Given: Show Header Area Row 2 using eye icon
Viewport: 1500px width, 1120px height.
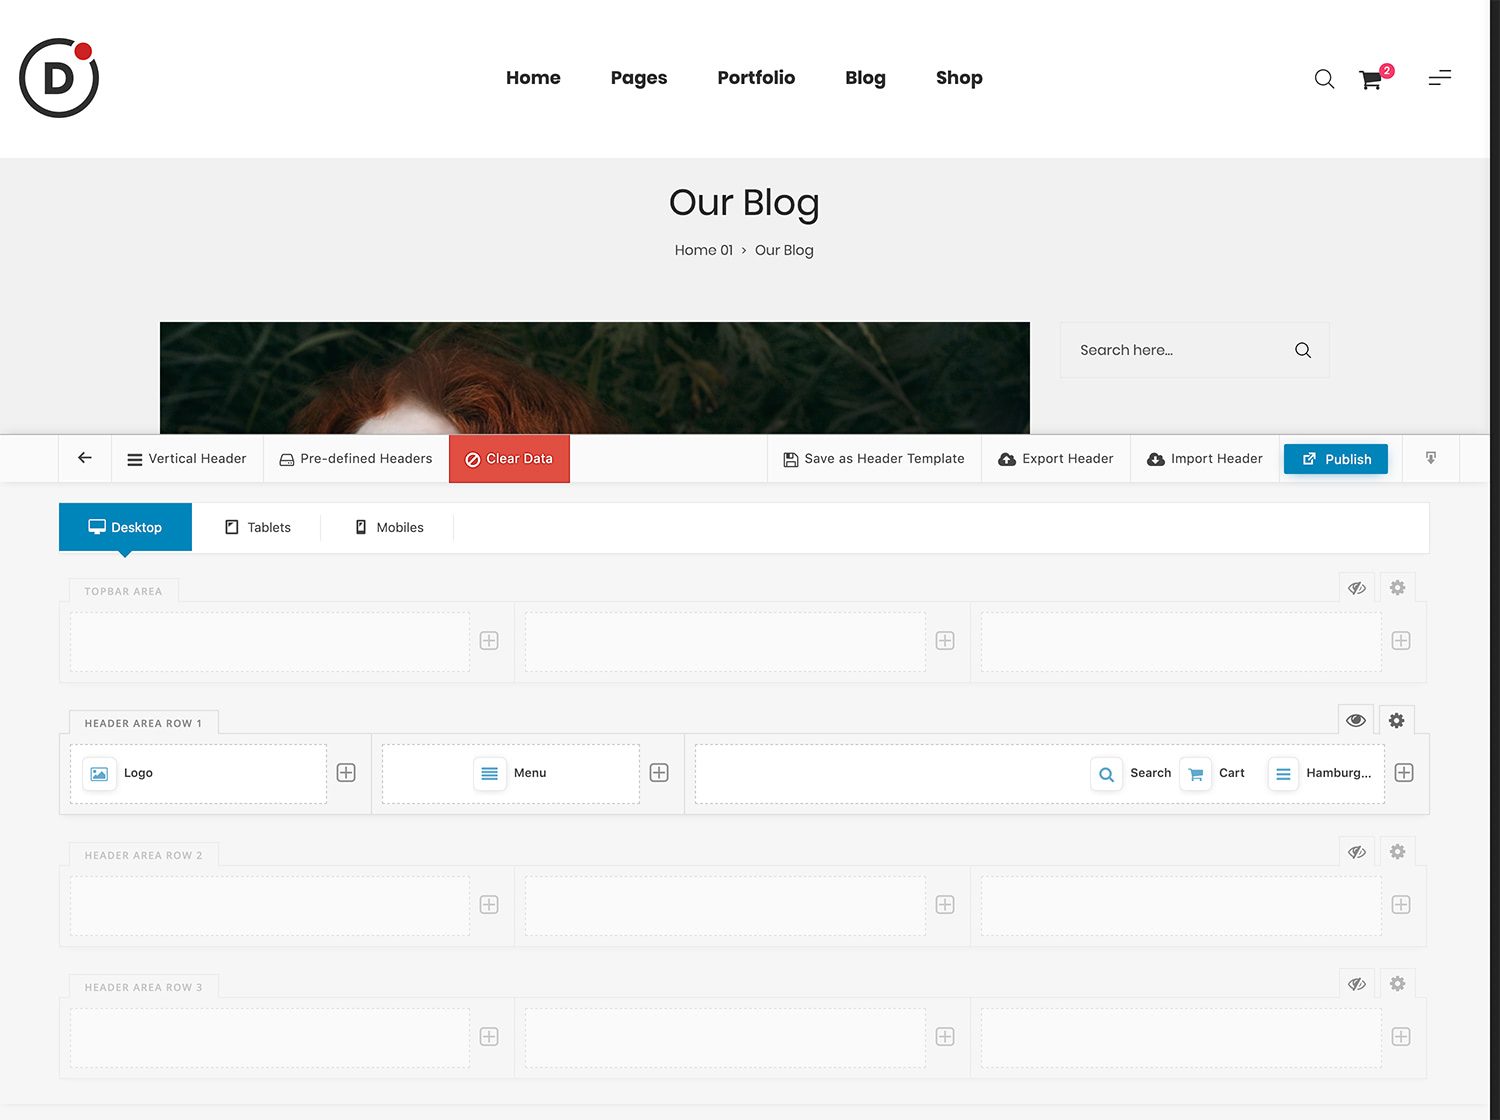Looking at the screenshot, I should click(x=1356, y=852).
